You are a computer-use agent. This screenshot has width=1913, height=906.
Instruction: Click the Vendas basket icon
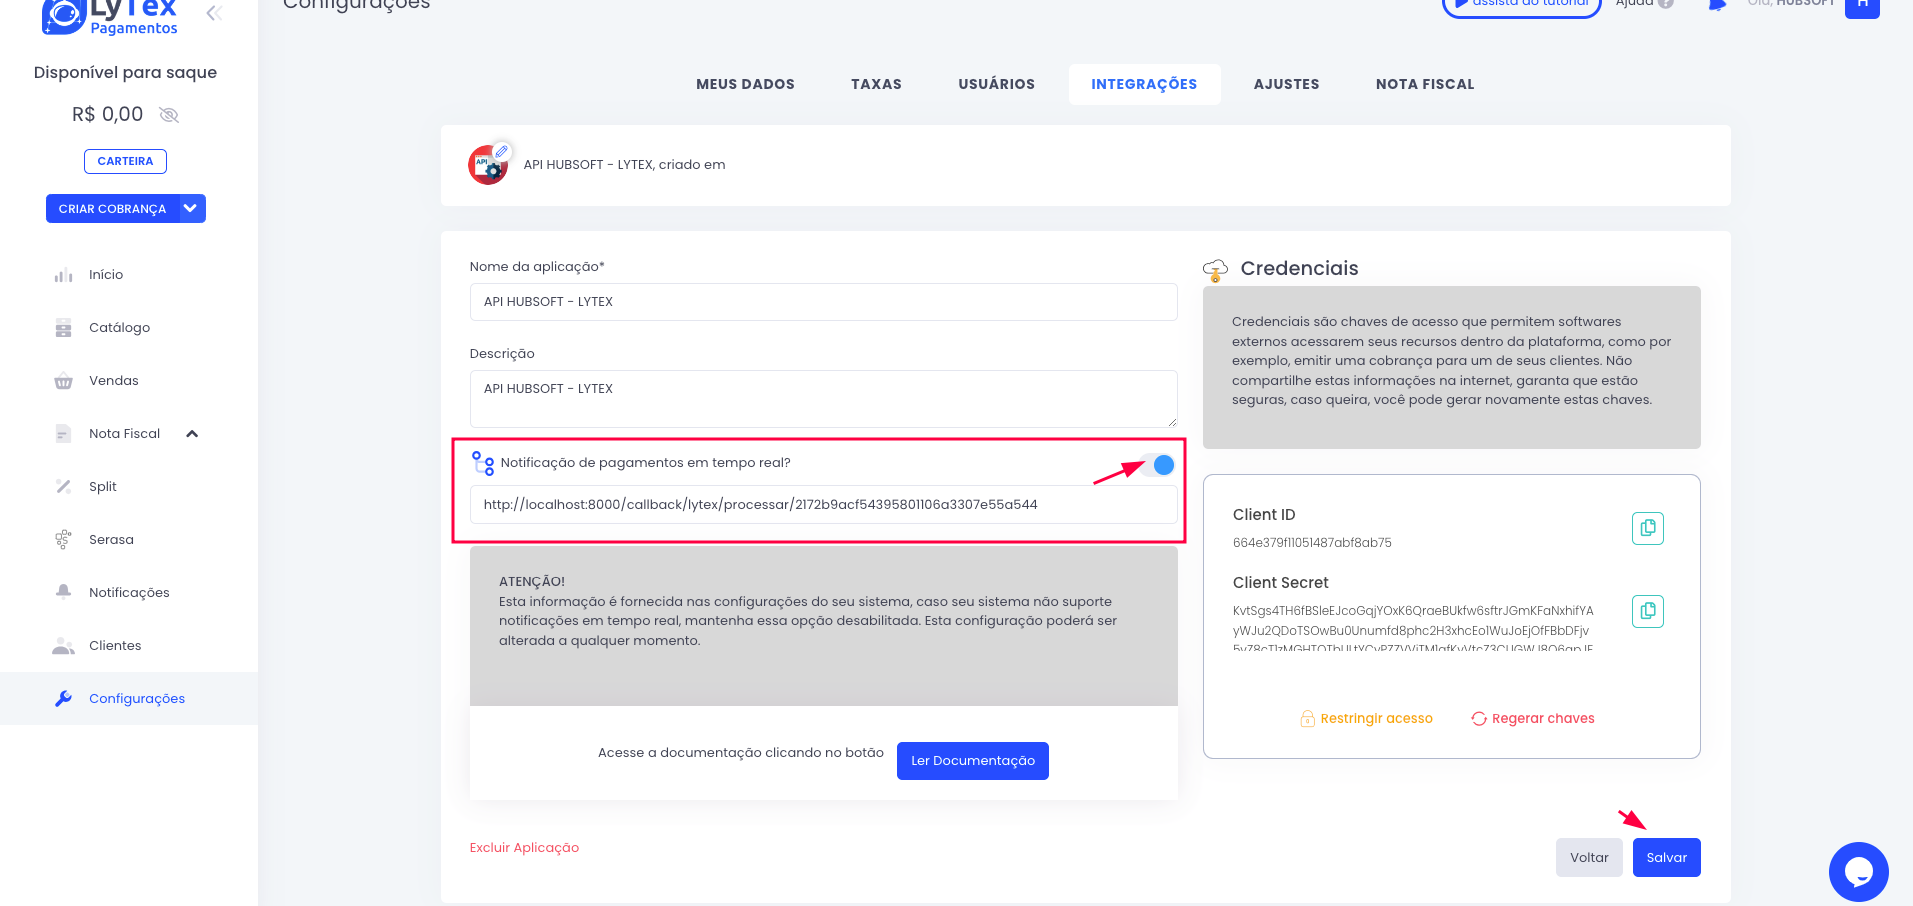click(x=64, y=381)
